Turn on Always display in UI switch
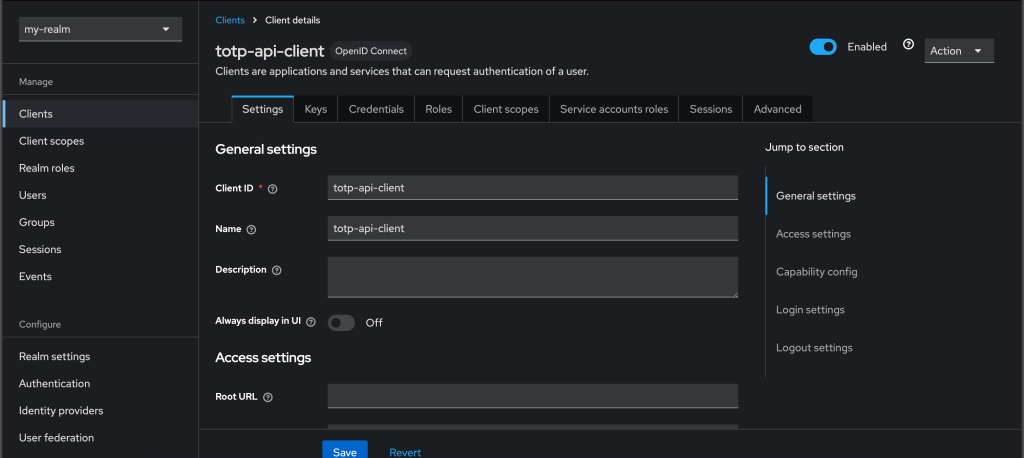Screen dimensions: 1024x458 click(x=341, y=323)
